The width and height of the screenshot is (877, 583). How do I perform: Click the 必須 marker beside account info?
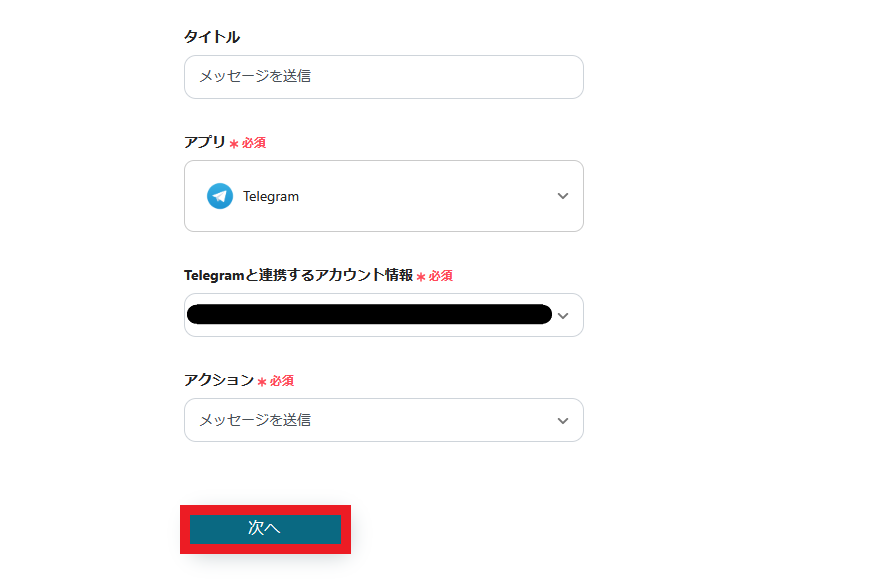[x=441, y=276]
